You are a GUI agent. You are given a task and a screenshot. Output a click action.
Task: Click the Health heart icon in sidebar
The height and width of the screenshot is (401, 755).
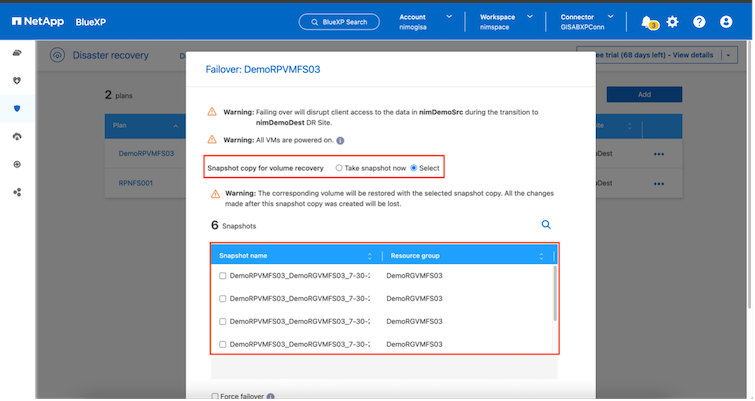[17, 79]
